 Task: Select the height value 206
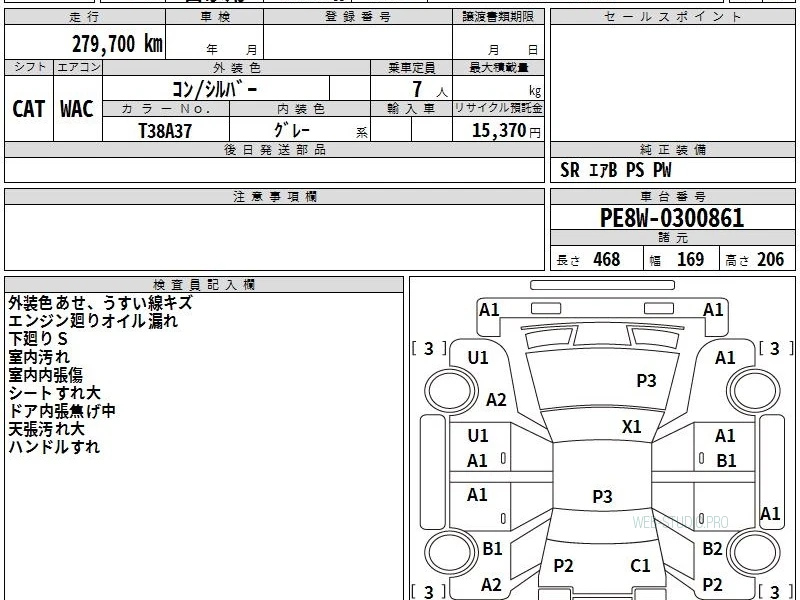(x=770, y=260)
